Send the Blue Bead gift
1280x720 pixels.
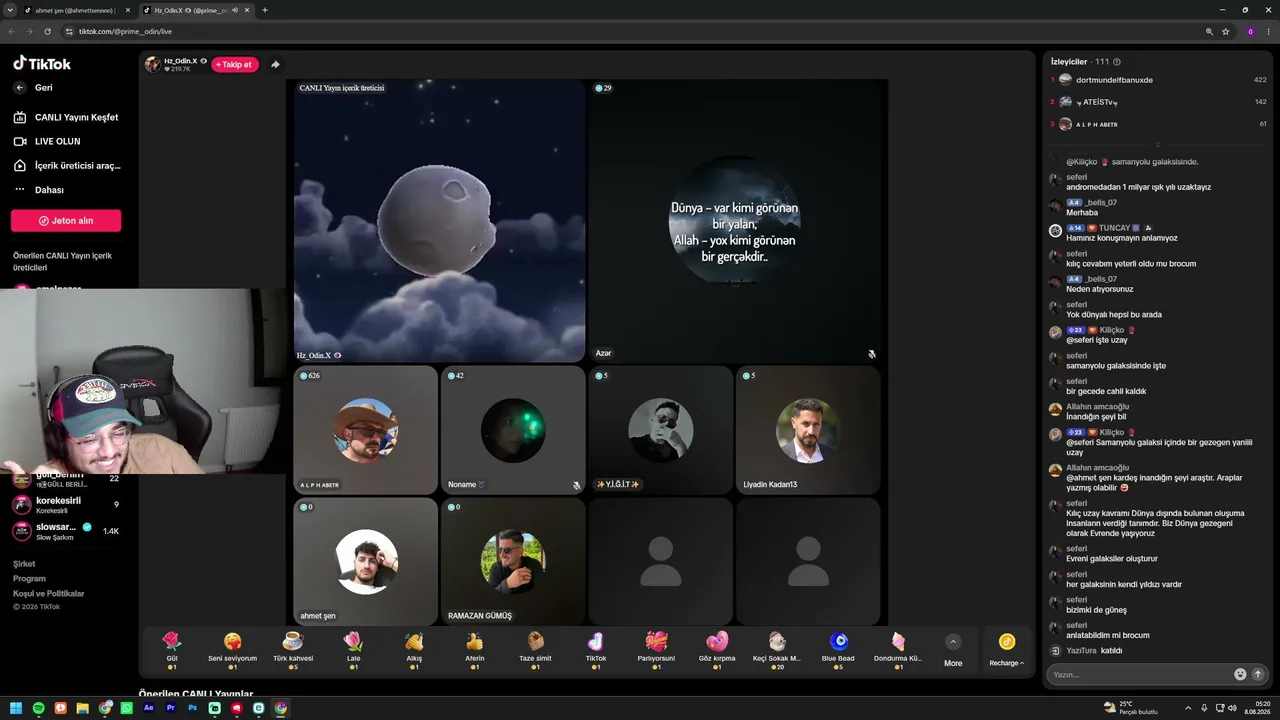point(838,649)
